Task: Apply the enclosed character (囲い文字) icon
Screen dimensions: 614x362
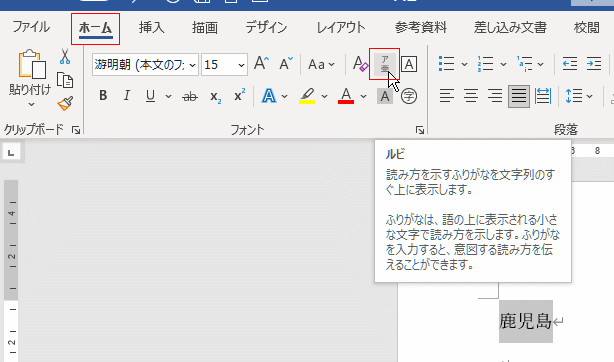Action: point(409,96)
